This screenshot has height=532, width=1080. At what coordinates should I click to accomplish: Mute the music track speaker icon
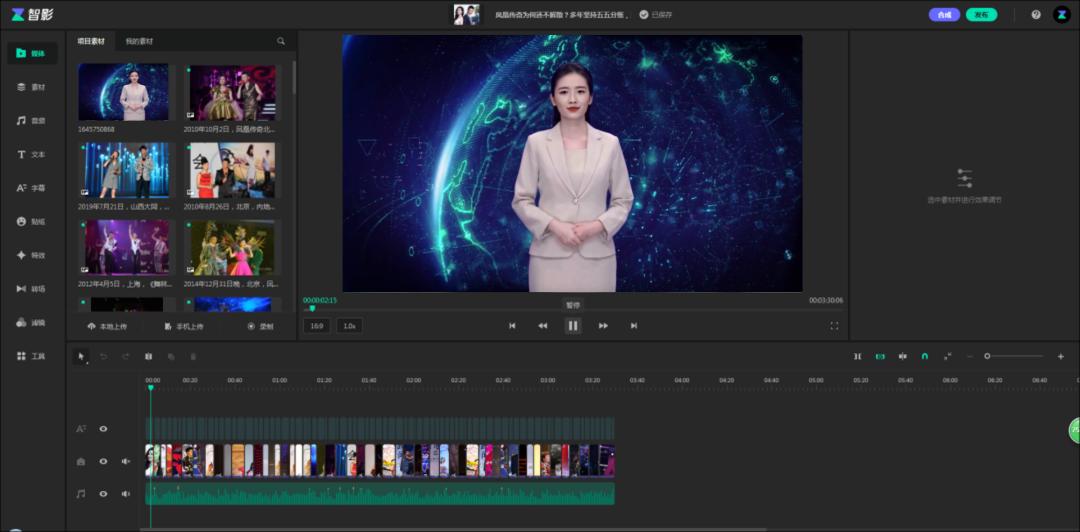[x=126, y=494]
